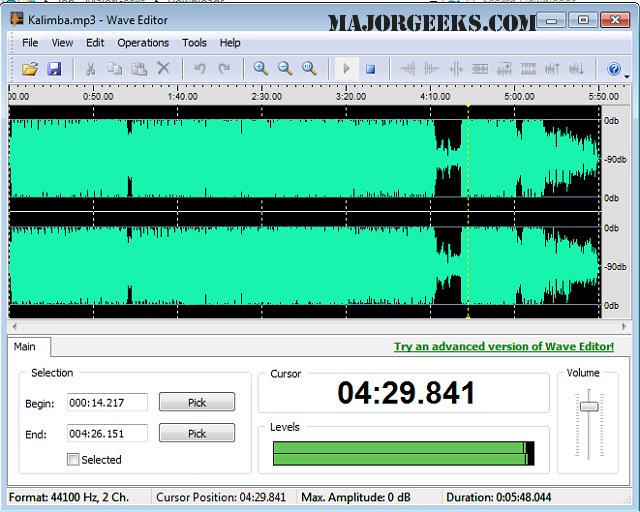The image size is (640, 512).
Task: Zoom in on the waveform
Action: (260, 69)
